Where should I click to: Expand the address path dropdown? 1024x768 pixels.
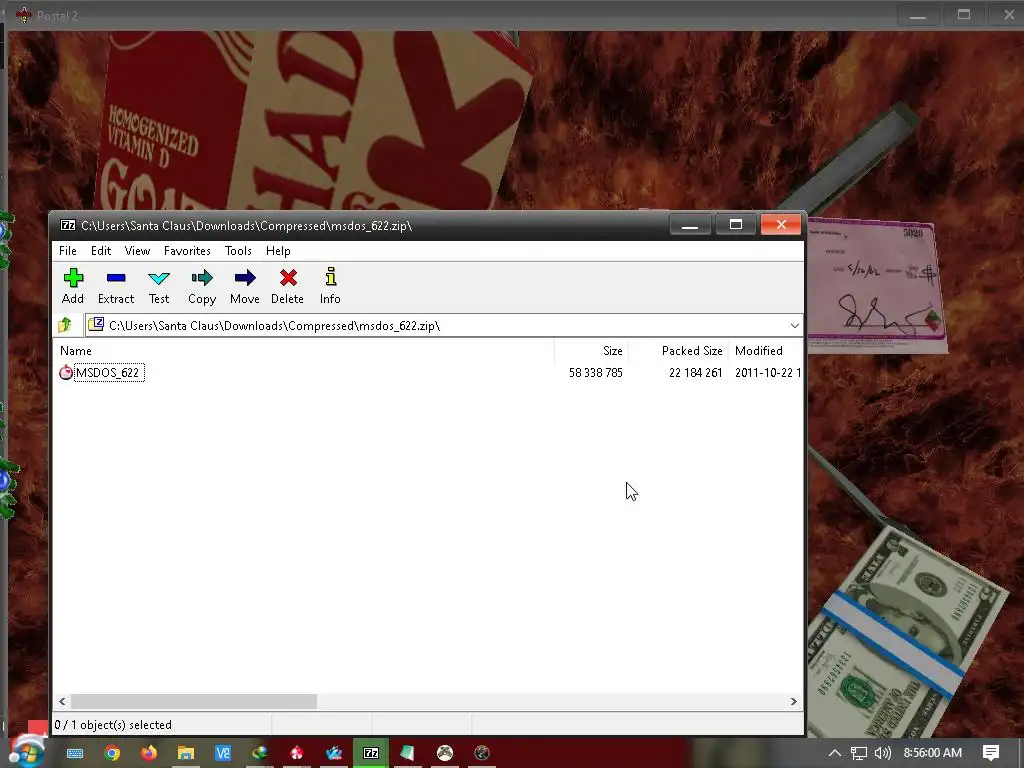click(794, 325)
